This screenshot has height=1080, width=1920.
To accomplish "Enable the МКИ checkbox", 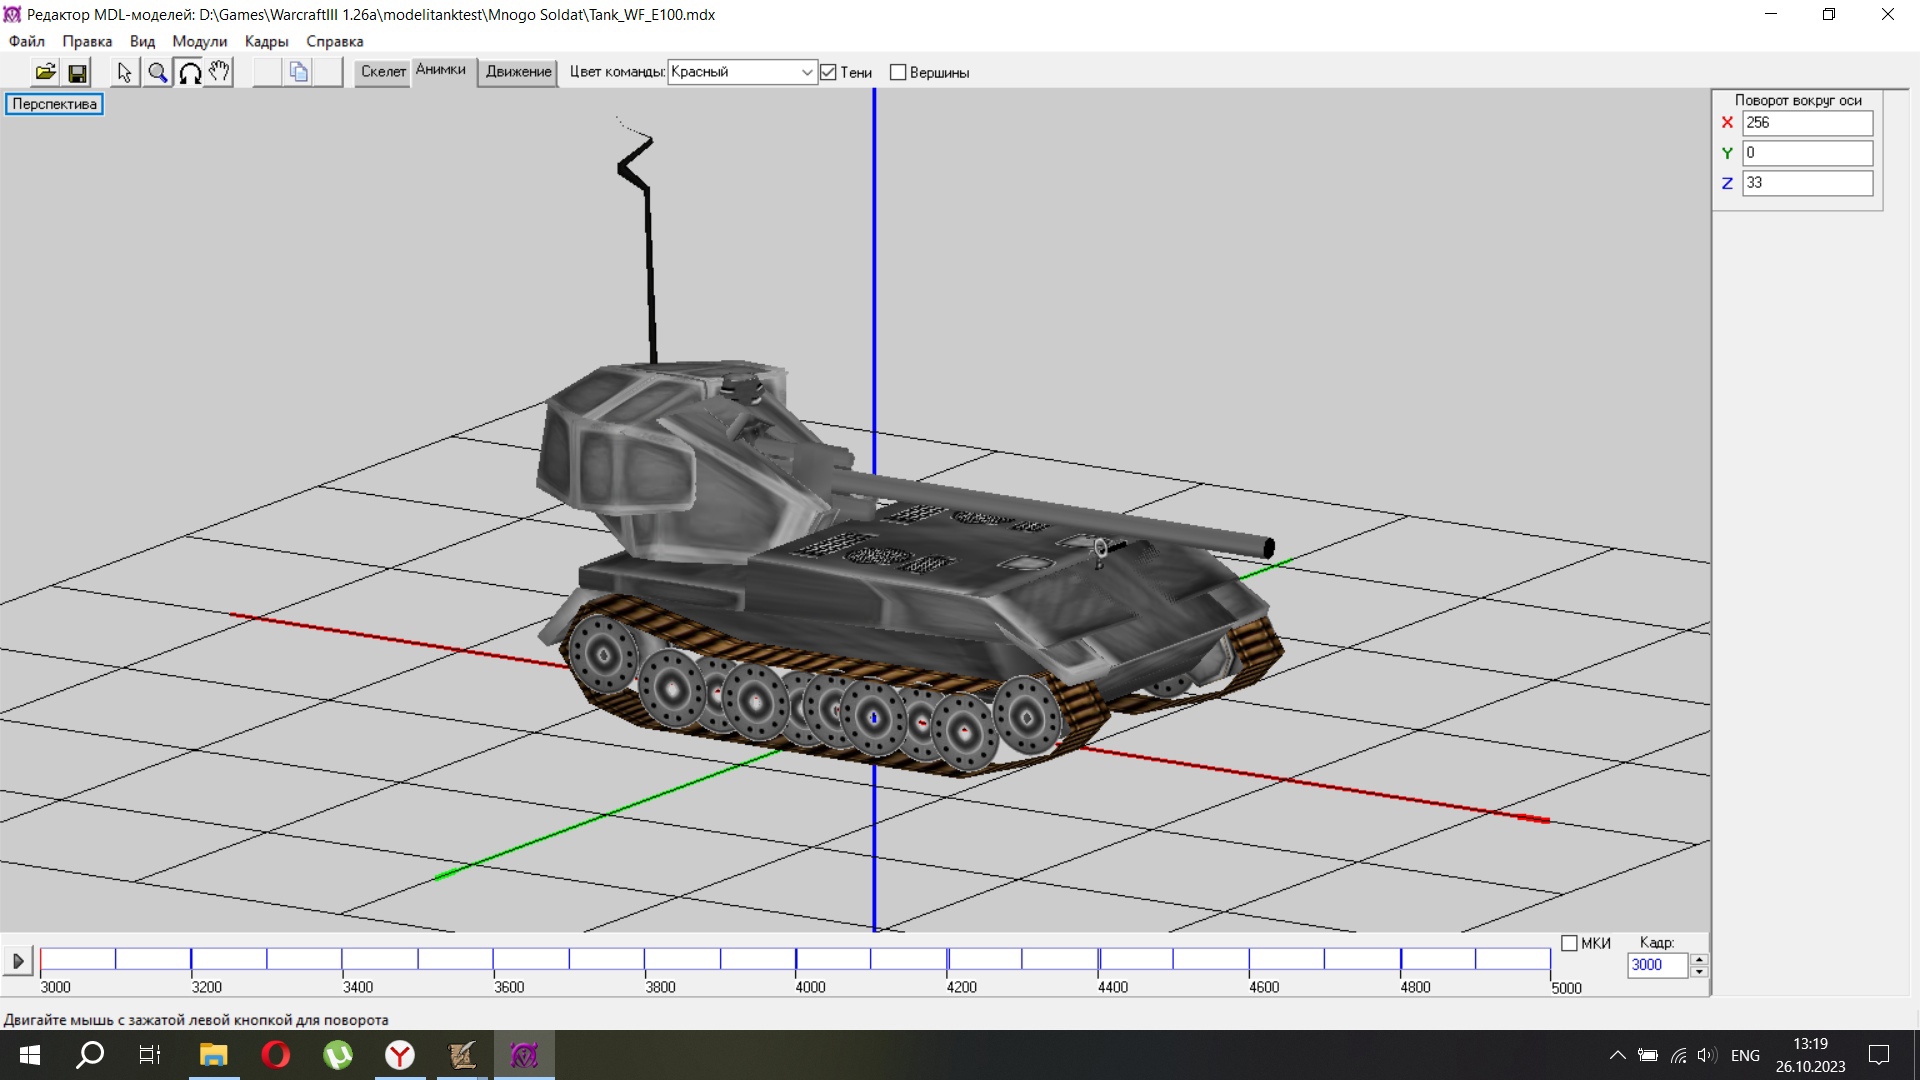I will (x=1569, y=943).
